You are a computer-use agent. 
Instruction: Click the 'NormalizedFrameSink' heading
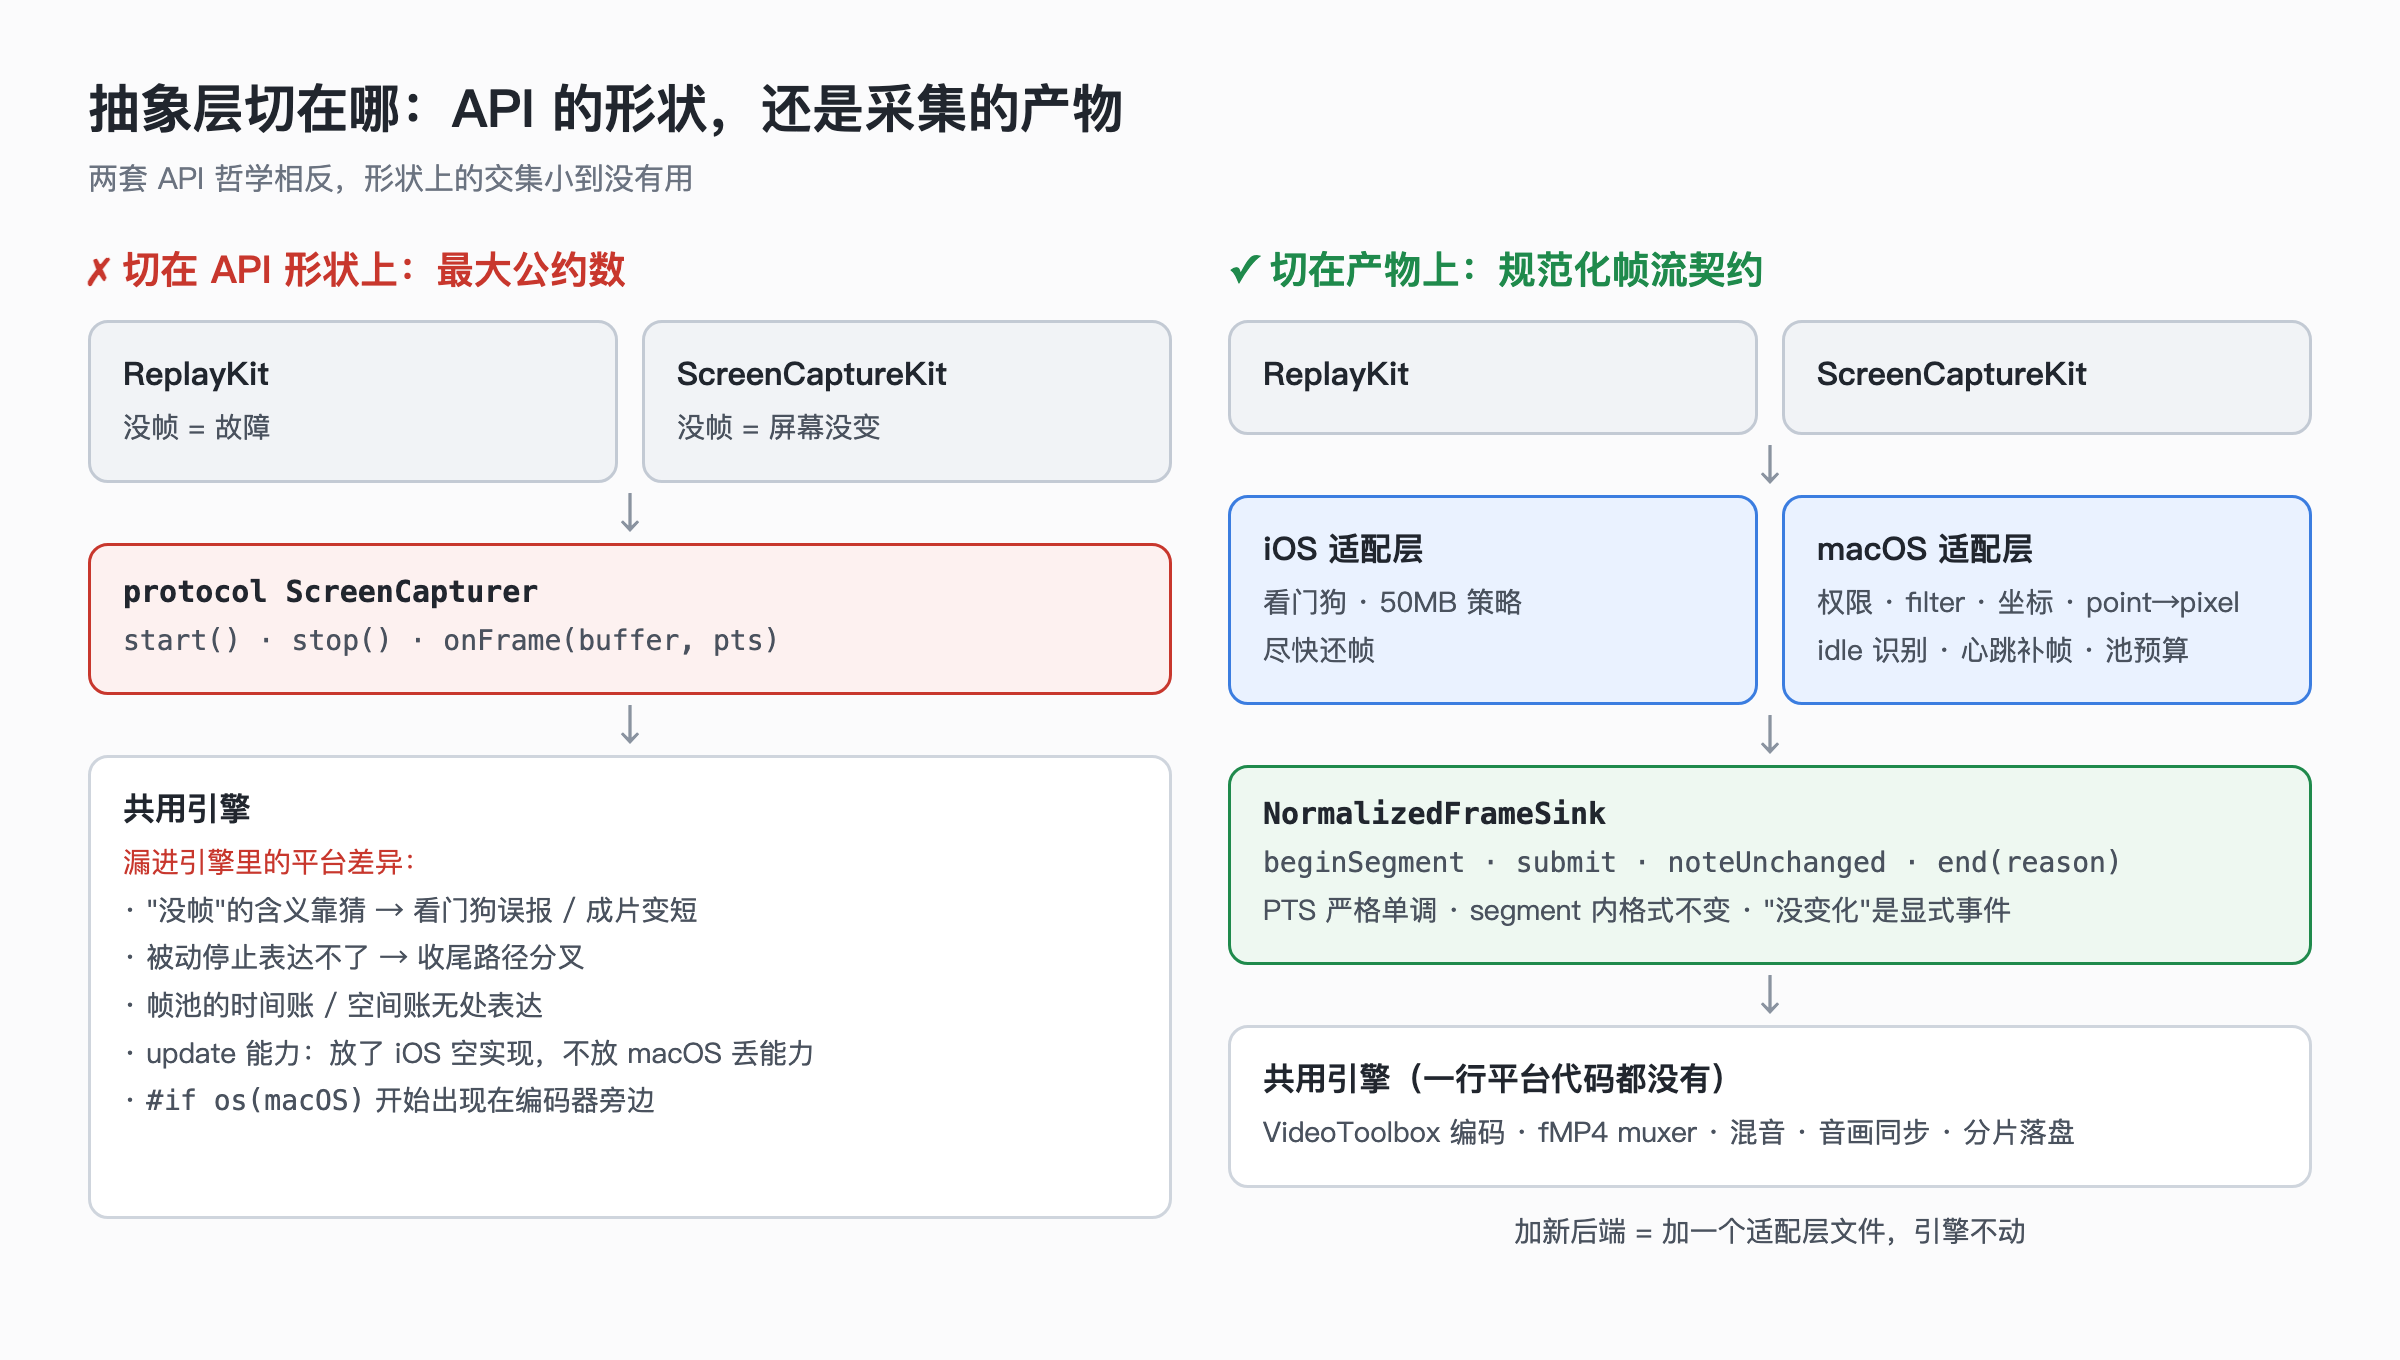click(1434, 813)
